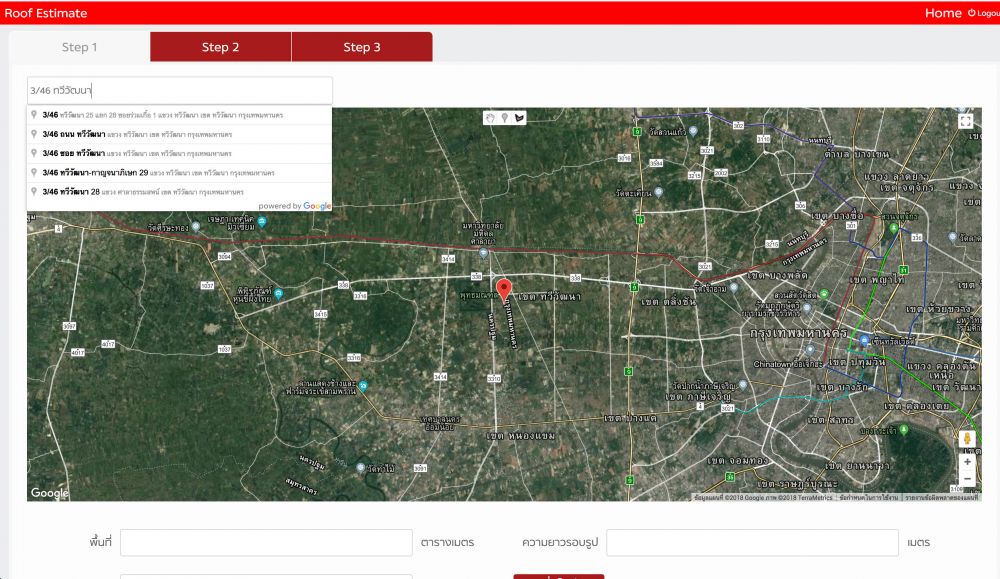The image size is (1000, 579).
Task: Choose suggestion '3/46 ซอย ทวีวัฒนา'
Action: (x=137, y=153)
